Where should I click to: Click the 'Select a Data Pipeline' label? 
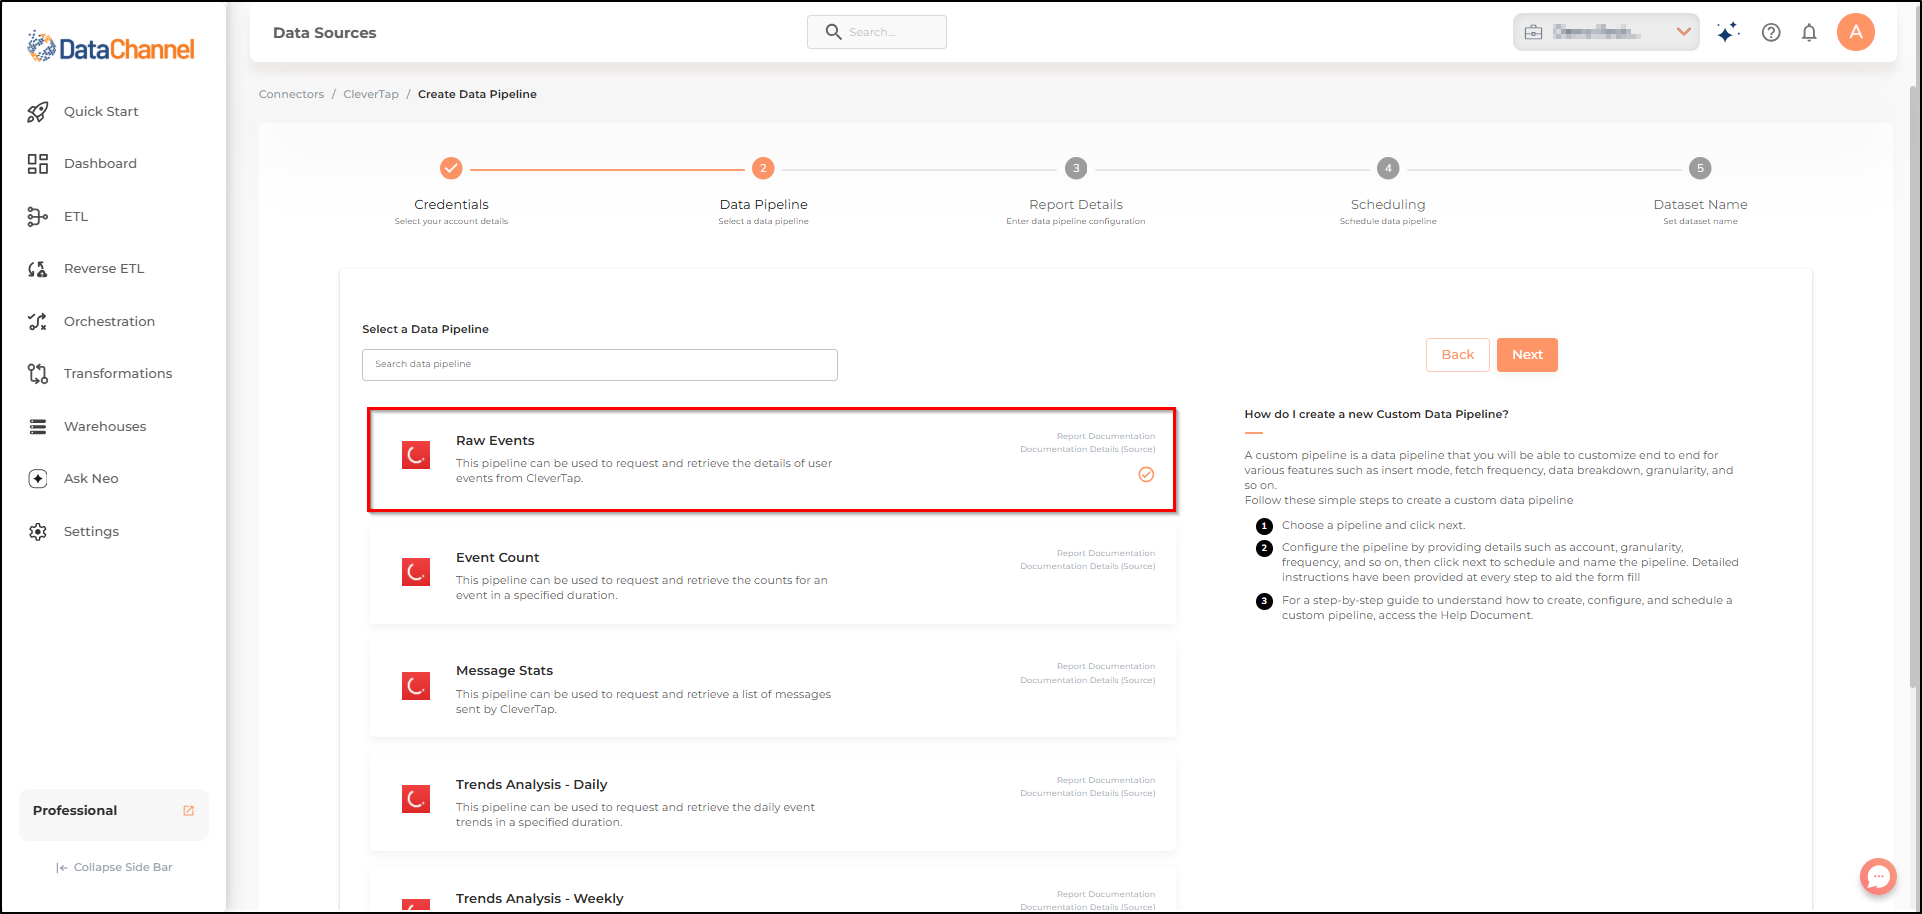(x=425, y=329)
